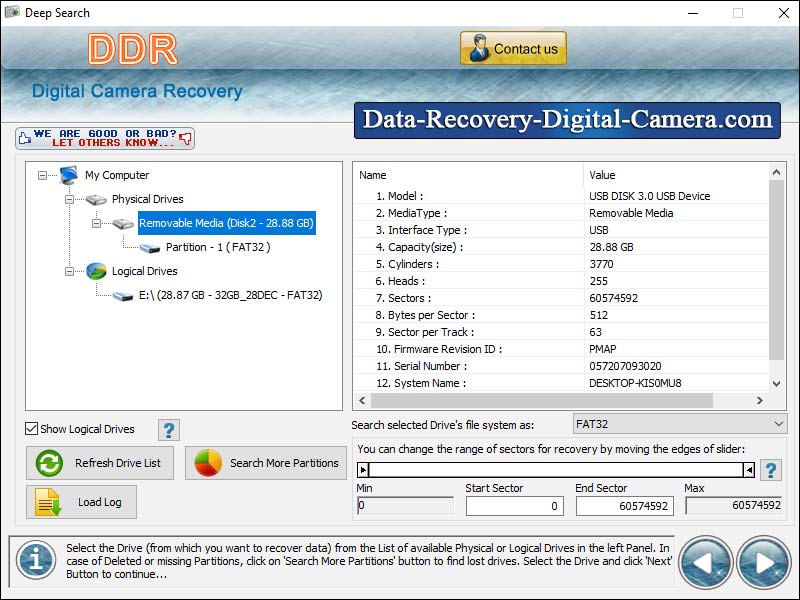Image resolution: width=800 pixels, height=600 pixels.
Task: Select the Physical Drives label
Action: coord(147,199)
